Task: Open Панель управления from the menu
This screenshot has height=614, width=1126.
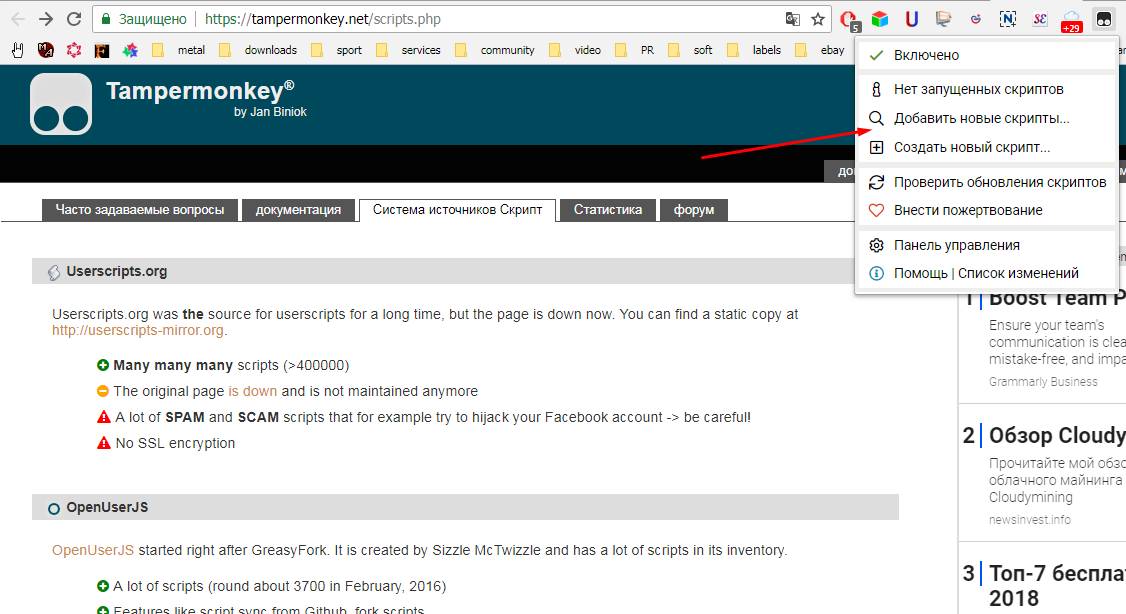Action: pos(987,246)
